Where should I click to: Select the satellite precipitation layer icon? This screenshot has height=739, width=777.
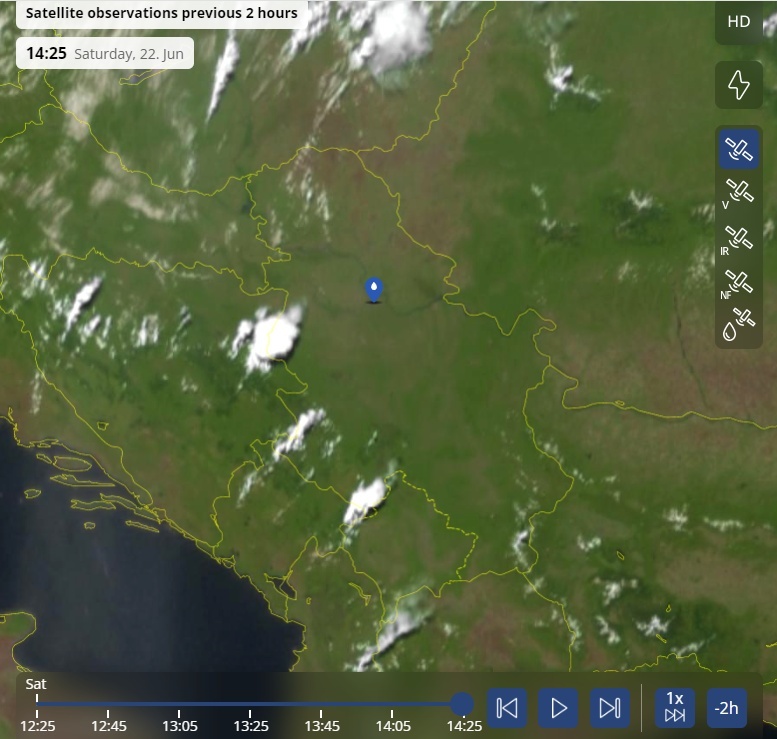tap(738, 325)
